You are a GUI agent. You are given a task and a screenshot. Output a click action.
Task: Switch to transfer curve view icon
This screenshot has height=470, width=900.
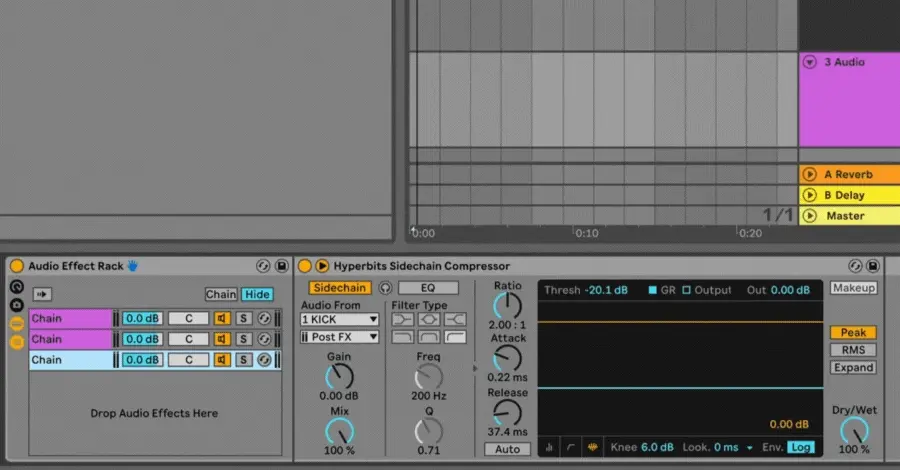pyautogui.click(x=571, y=447)
